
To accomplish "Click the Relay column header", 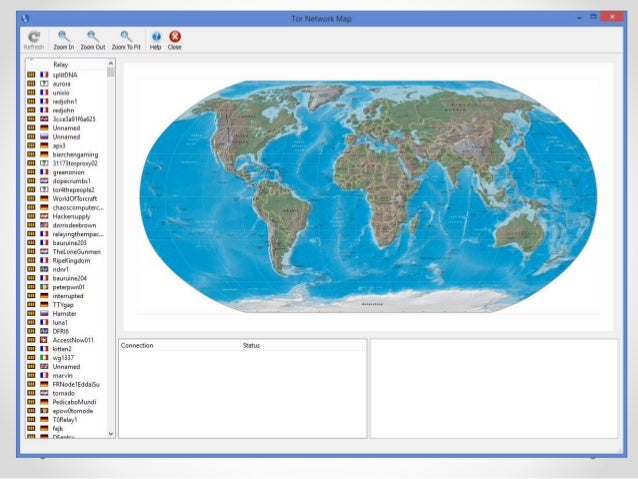I will [x=61, y=65].
